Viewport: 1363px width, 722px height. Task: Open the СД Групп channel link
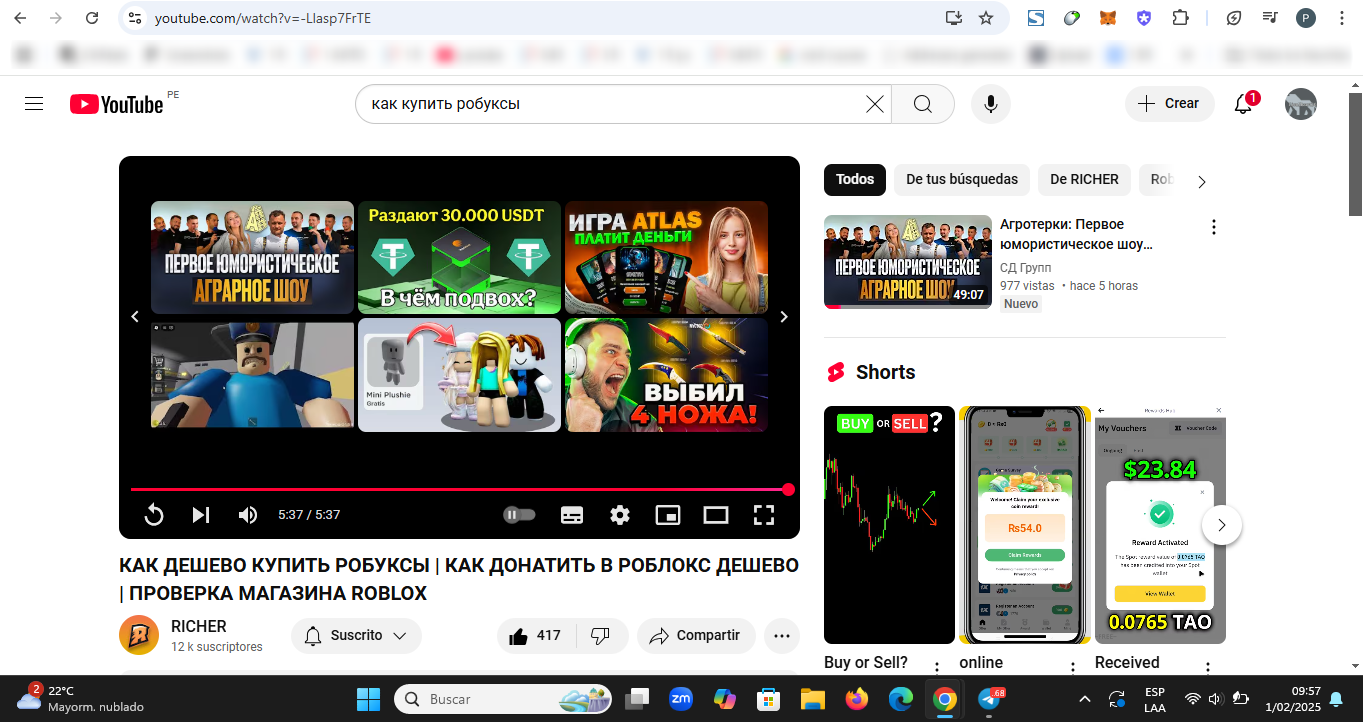tap(1026, 268)
